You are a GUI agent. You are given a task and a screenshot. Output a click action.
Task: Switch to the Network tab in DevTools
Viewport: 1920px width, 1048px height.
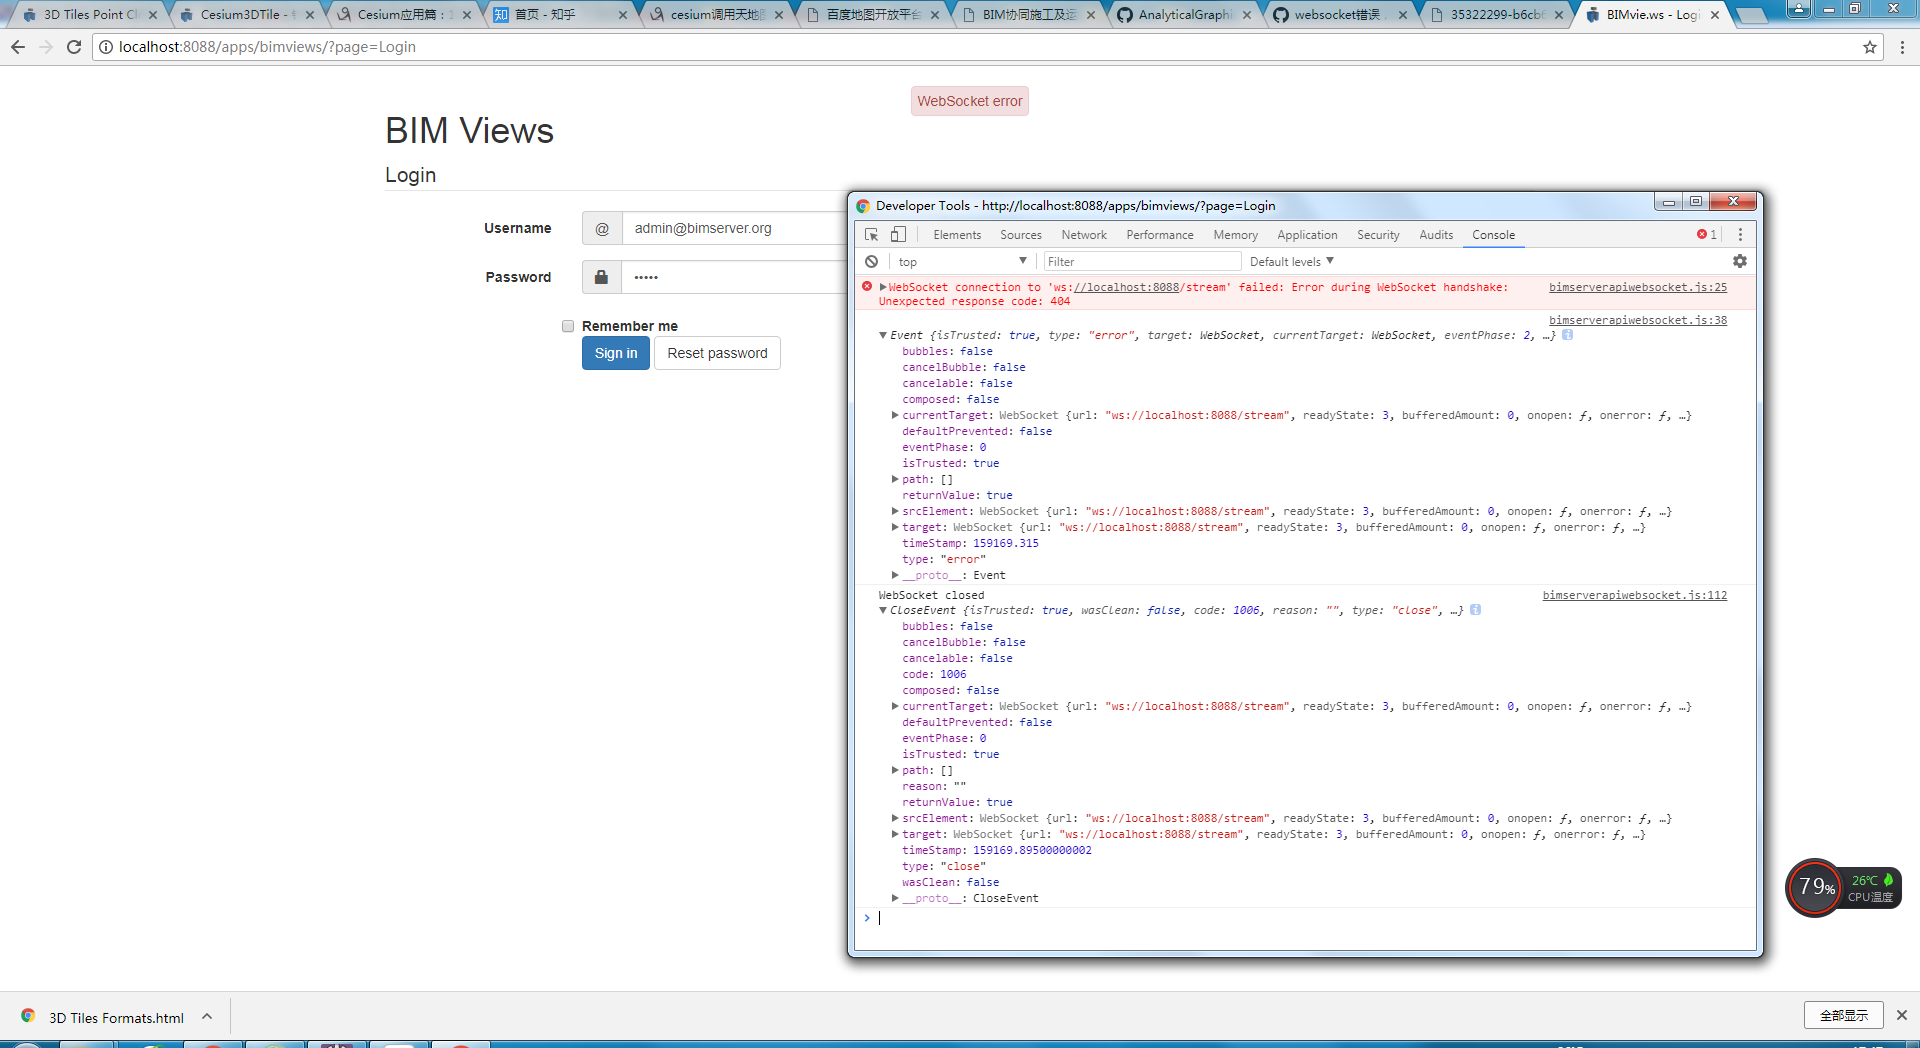(x=1084, y=234)
